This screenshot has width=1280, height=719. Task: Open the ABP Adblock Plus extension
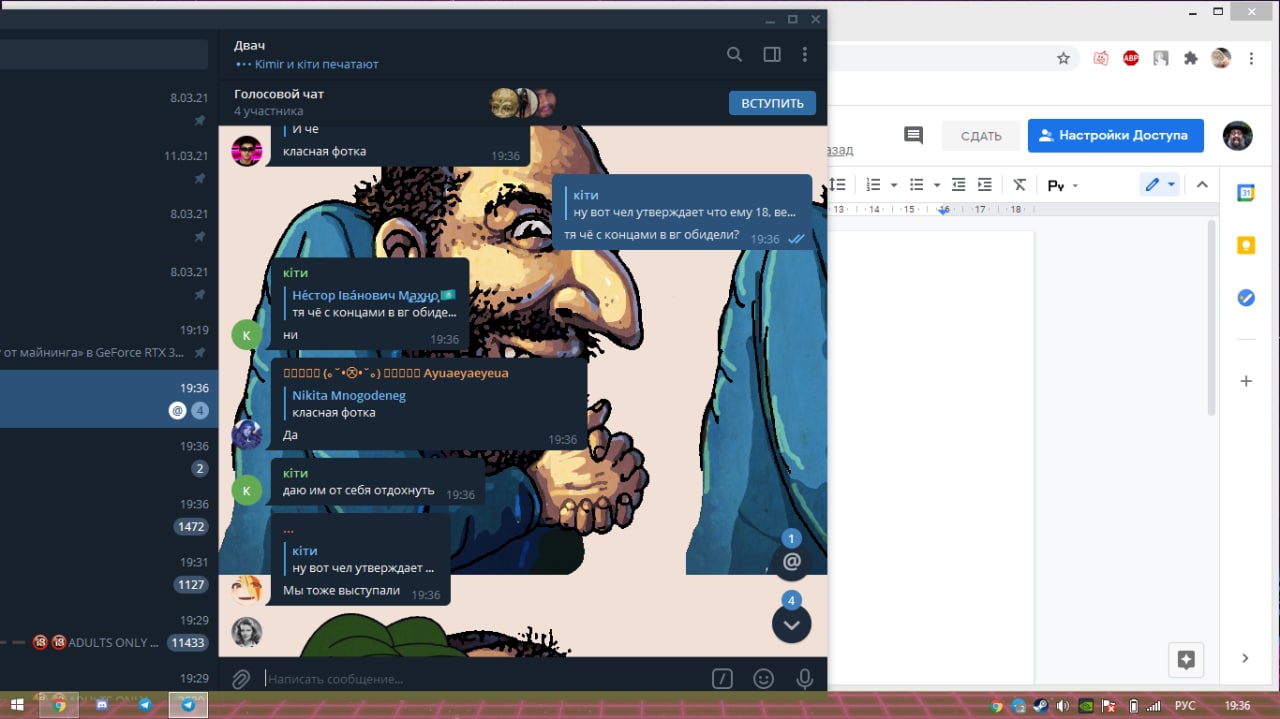1131,59
